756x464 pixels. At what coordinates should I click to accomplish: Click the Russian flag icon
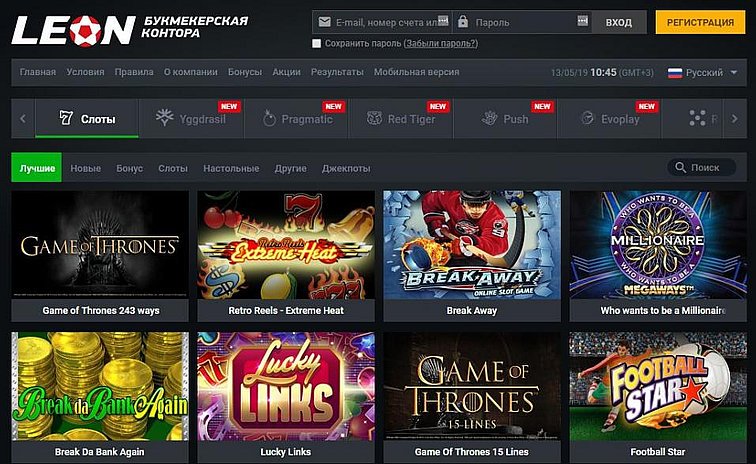tap(675, 73)
